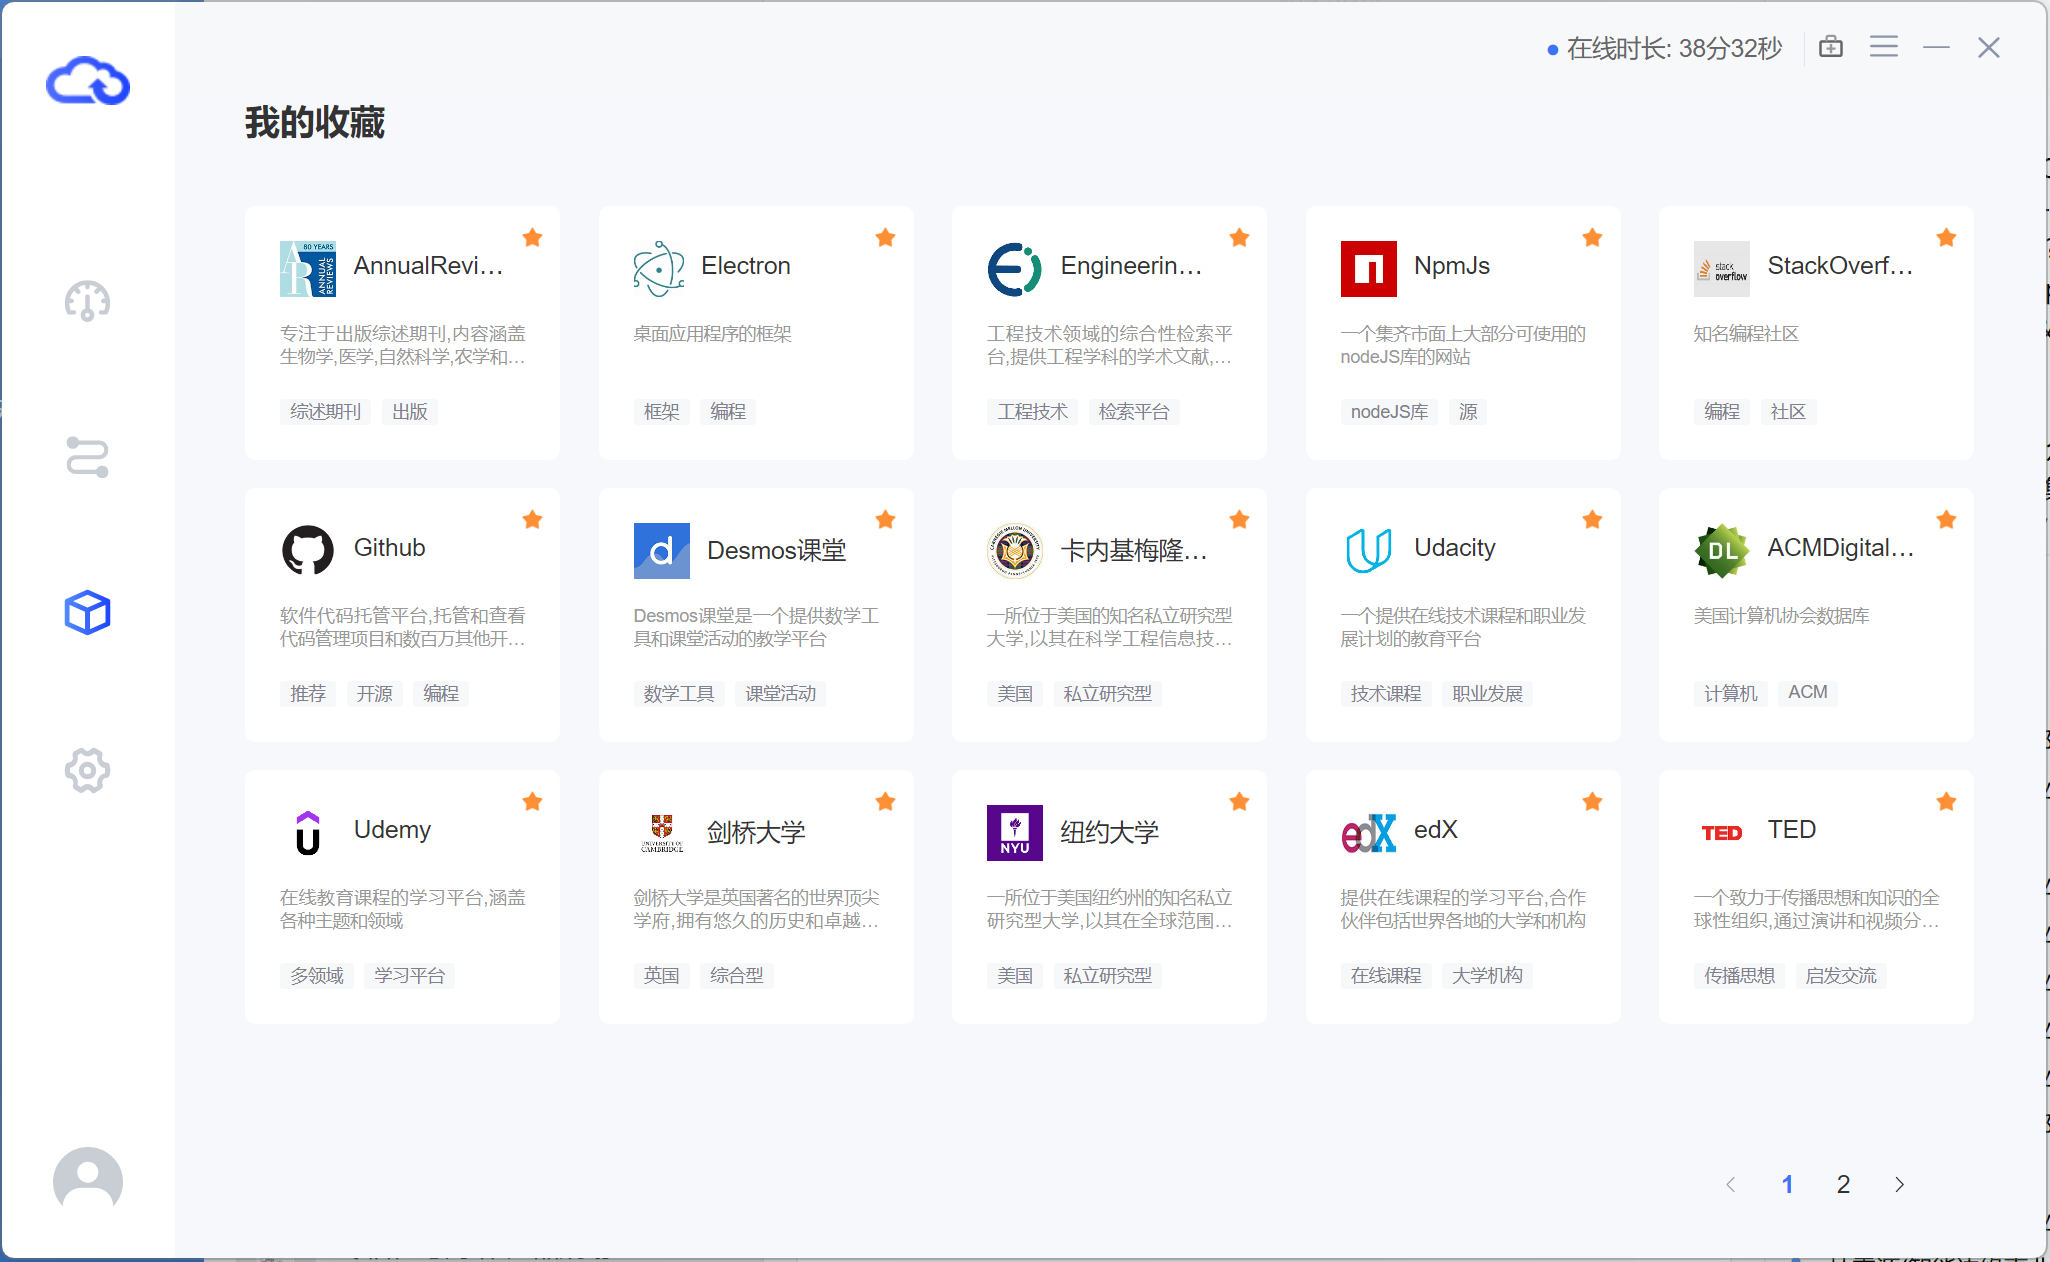Click the 学习平台 tag
The width and height of the screenshot is (2050, 1262).
click(x=409, y=975)
